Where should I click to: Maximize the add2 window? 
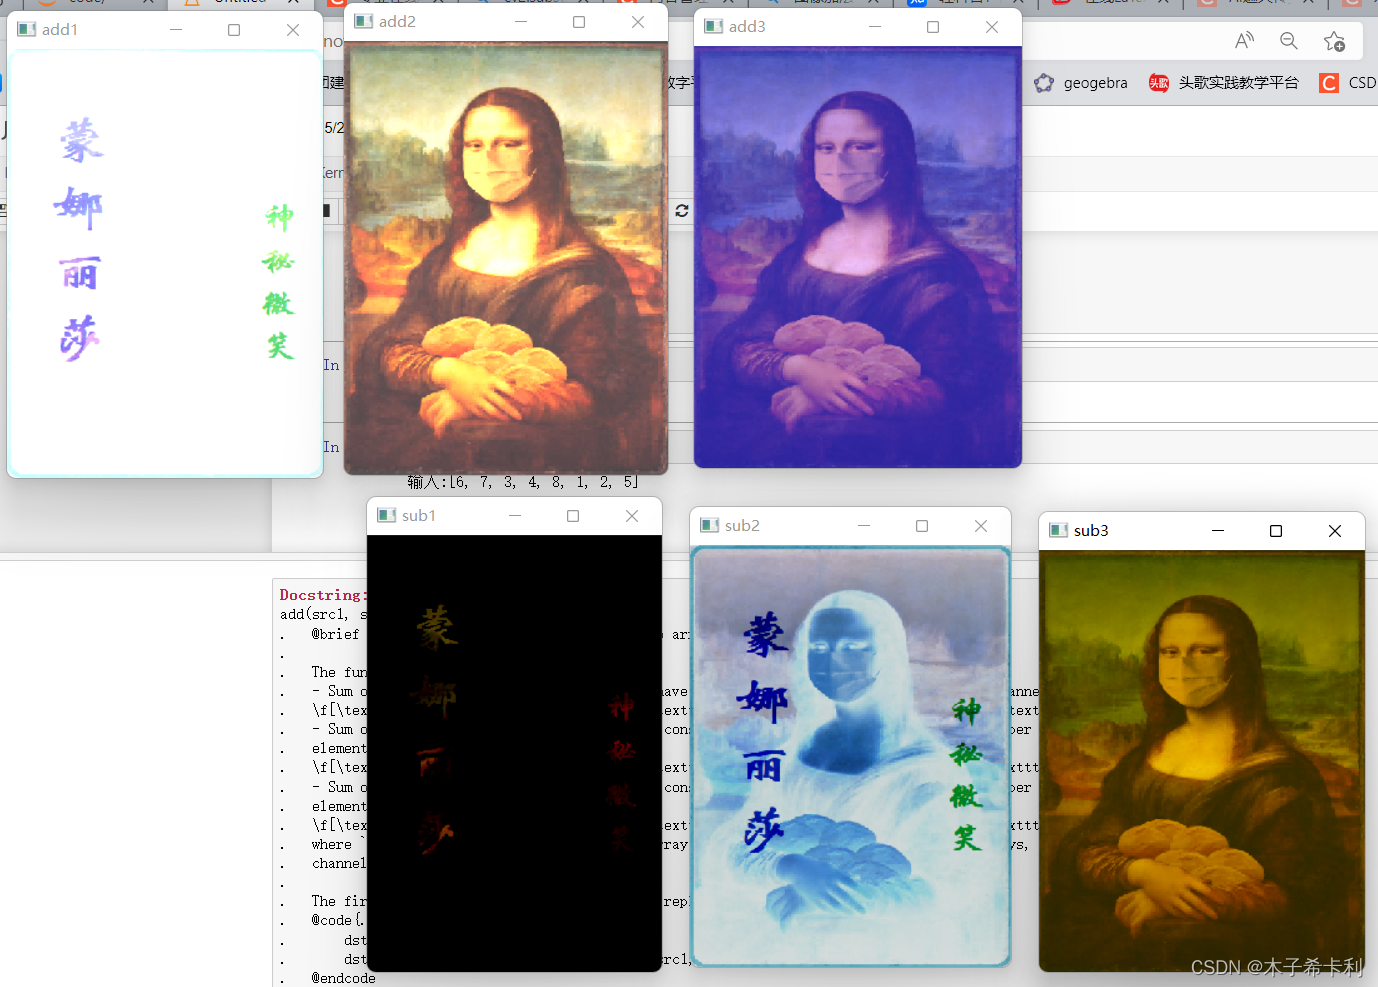pos(579,22)
